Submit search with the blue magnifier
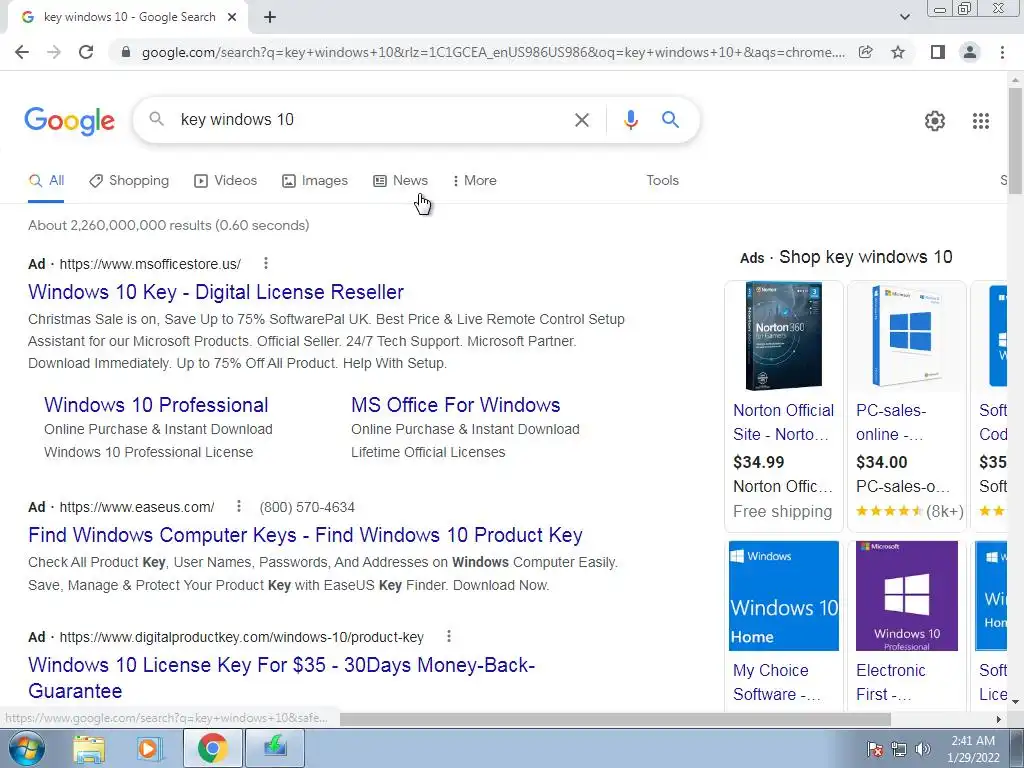This screenshot has height=768, width=1024. tap(670, 120)
